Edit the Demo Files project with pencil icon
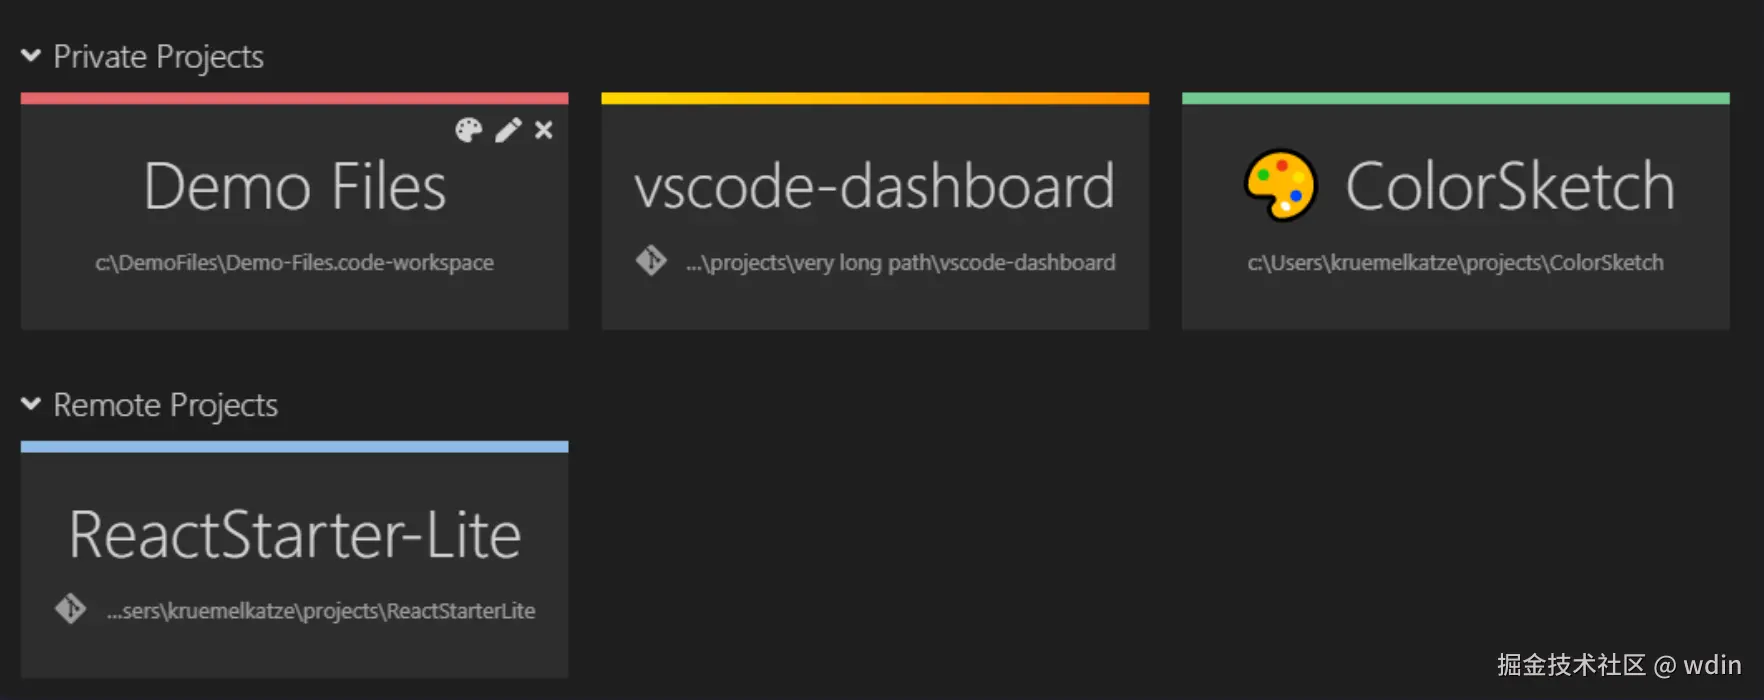Viewport: 1764px width, 700px height. pos(508,130)
